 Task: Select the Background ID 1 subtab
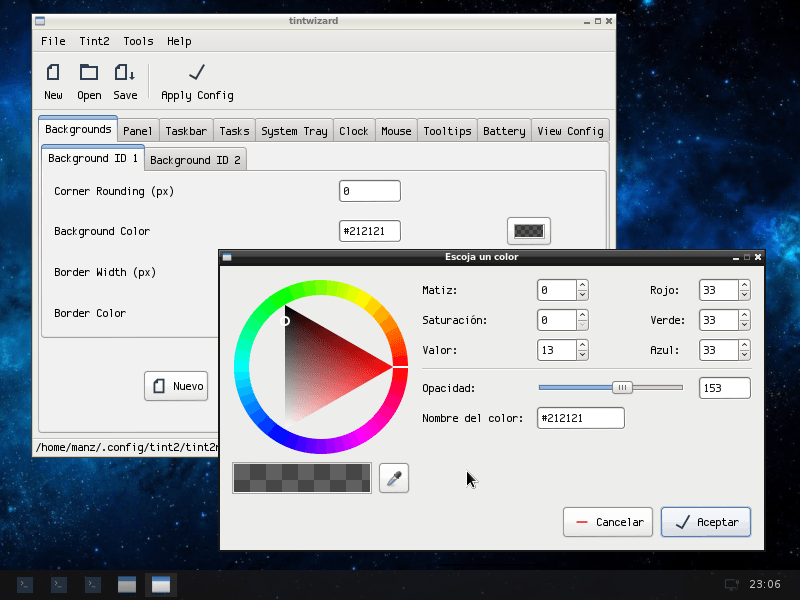(93, 158)
